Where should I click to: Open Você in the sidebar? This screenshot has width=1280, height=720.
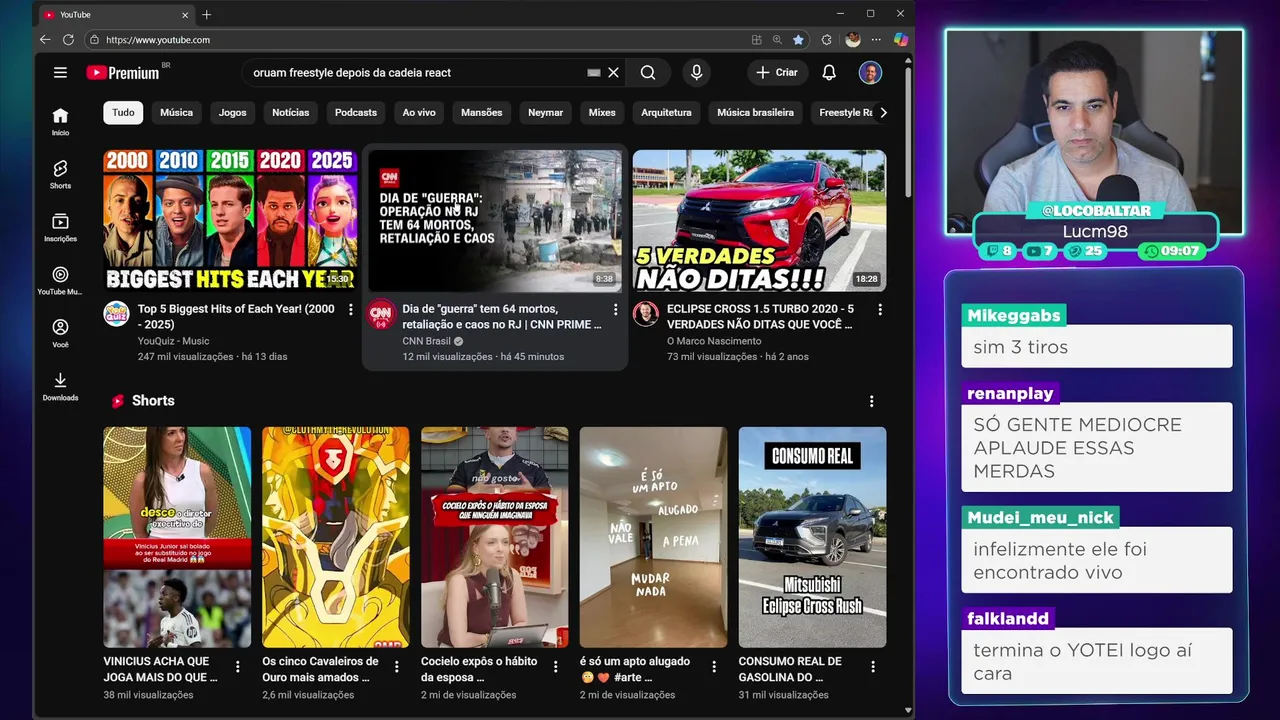(60, 334)
